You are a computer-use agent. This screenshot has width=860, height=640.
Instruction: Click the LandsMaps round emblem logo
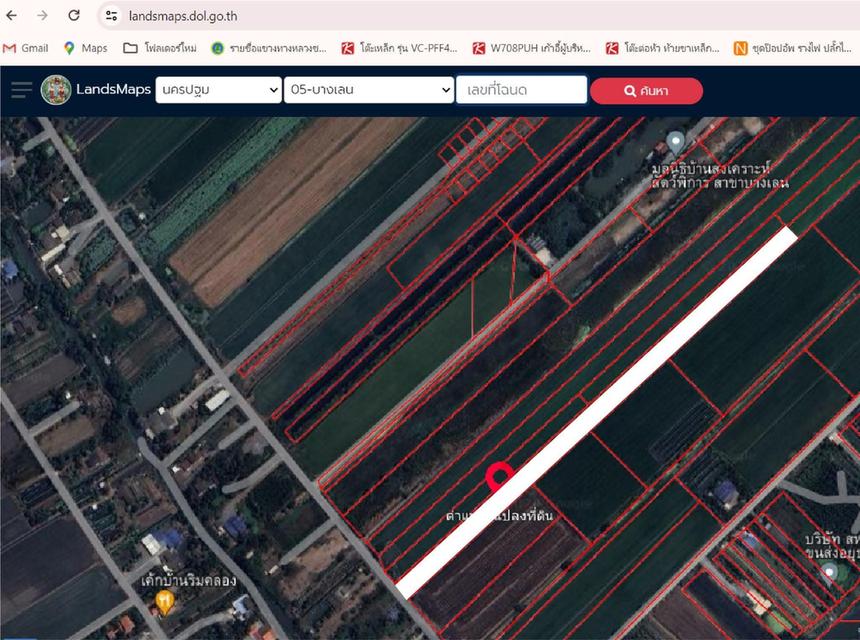pos(56,90)
